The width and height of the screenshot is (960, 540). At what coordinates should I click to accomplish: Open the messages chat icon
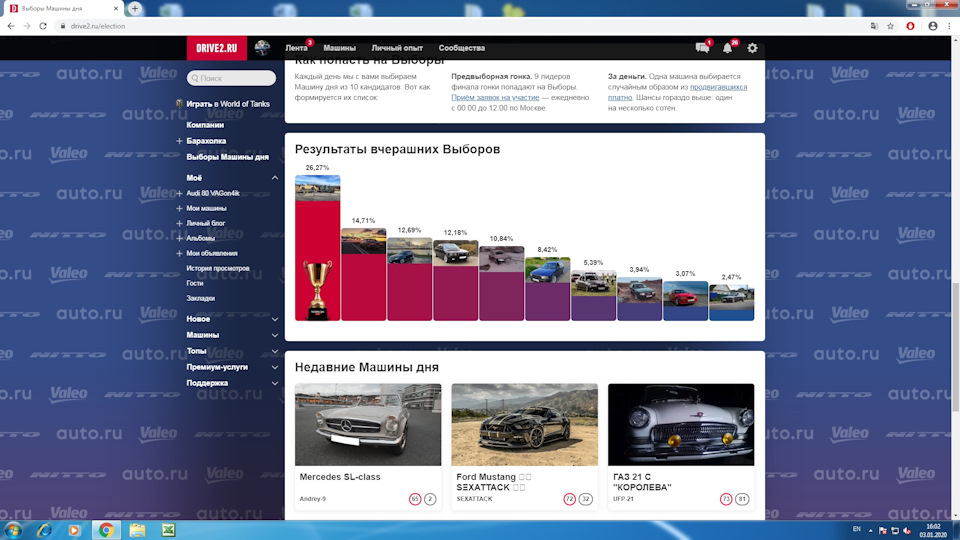[x=702, y=48]
